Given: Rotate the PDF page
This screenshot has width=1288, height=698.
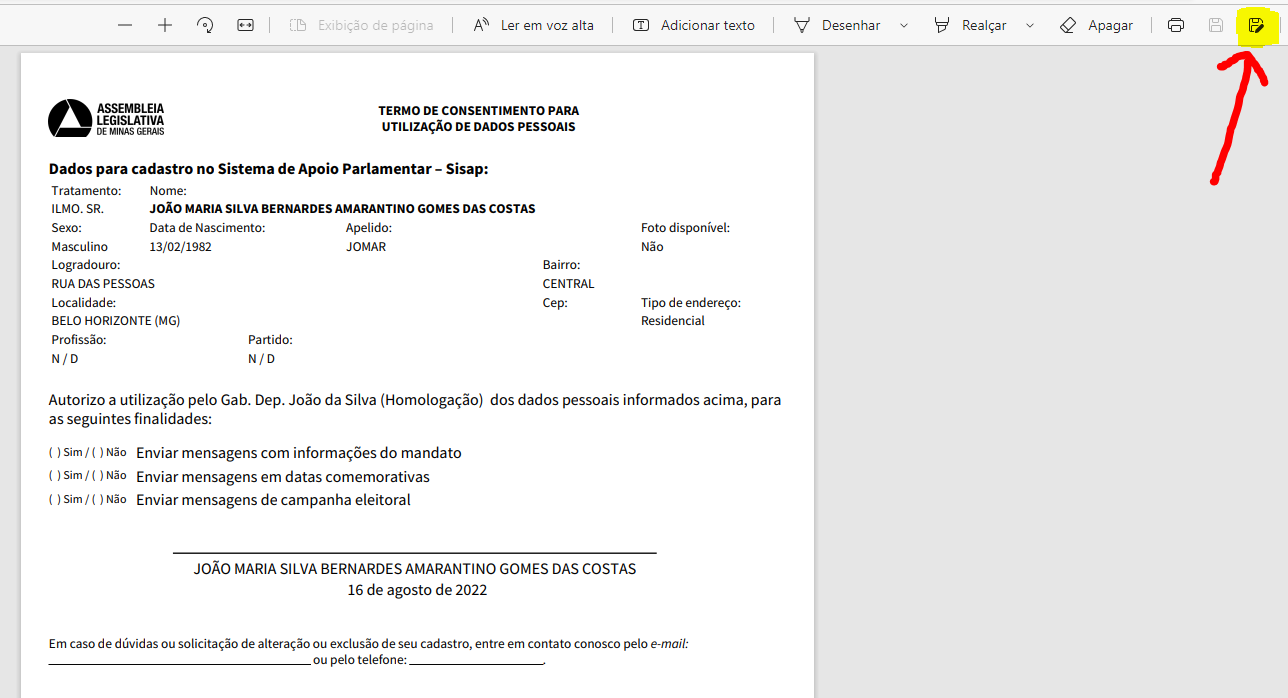Looking at the screenshot, I should pos(205,25).
